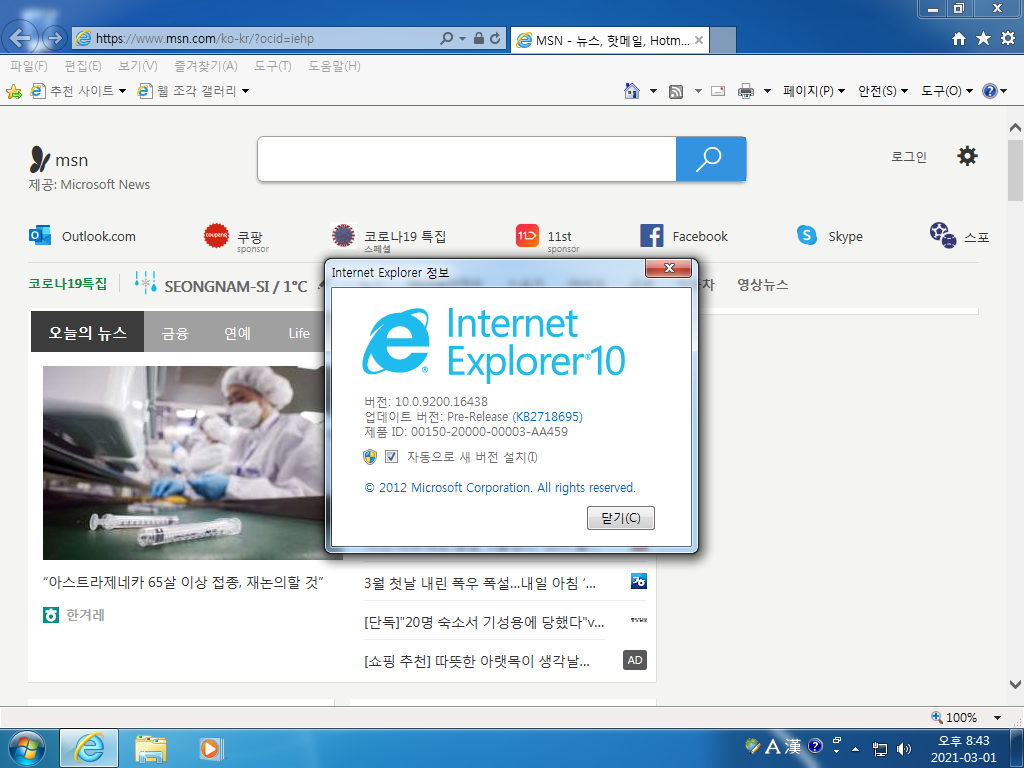Open the 즐겨찾기(A) menu

click(x=206, y=66)
